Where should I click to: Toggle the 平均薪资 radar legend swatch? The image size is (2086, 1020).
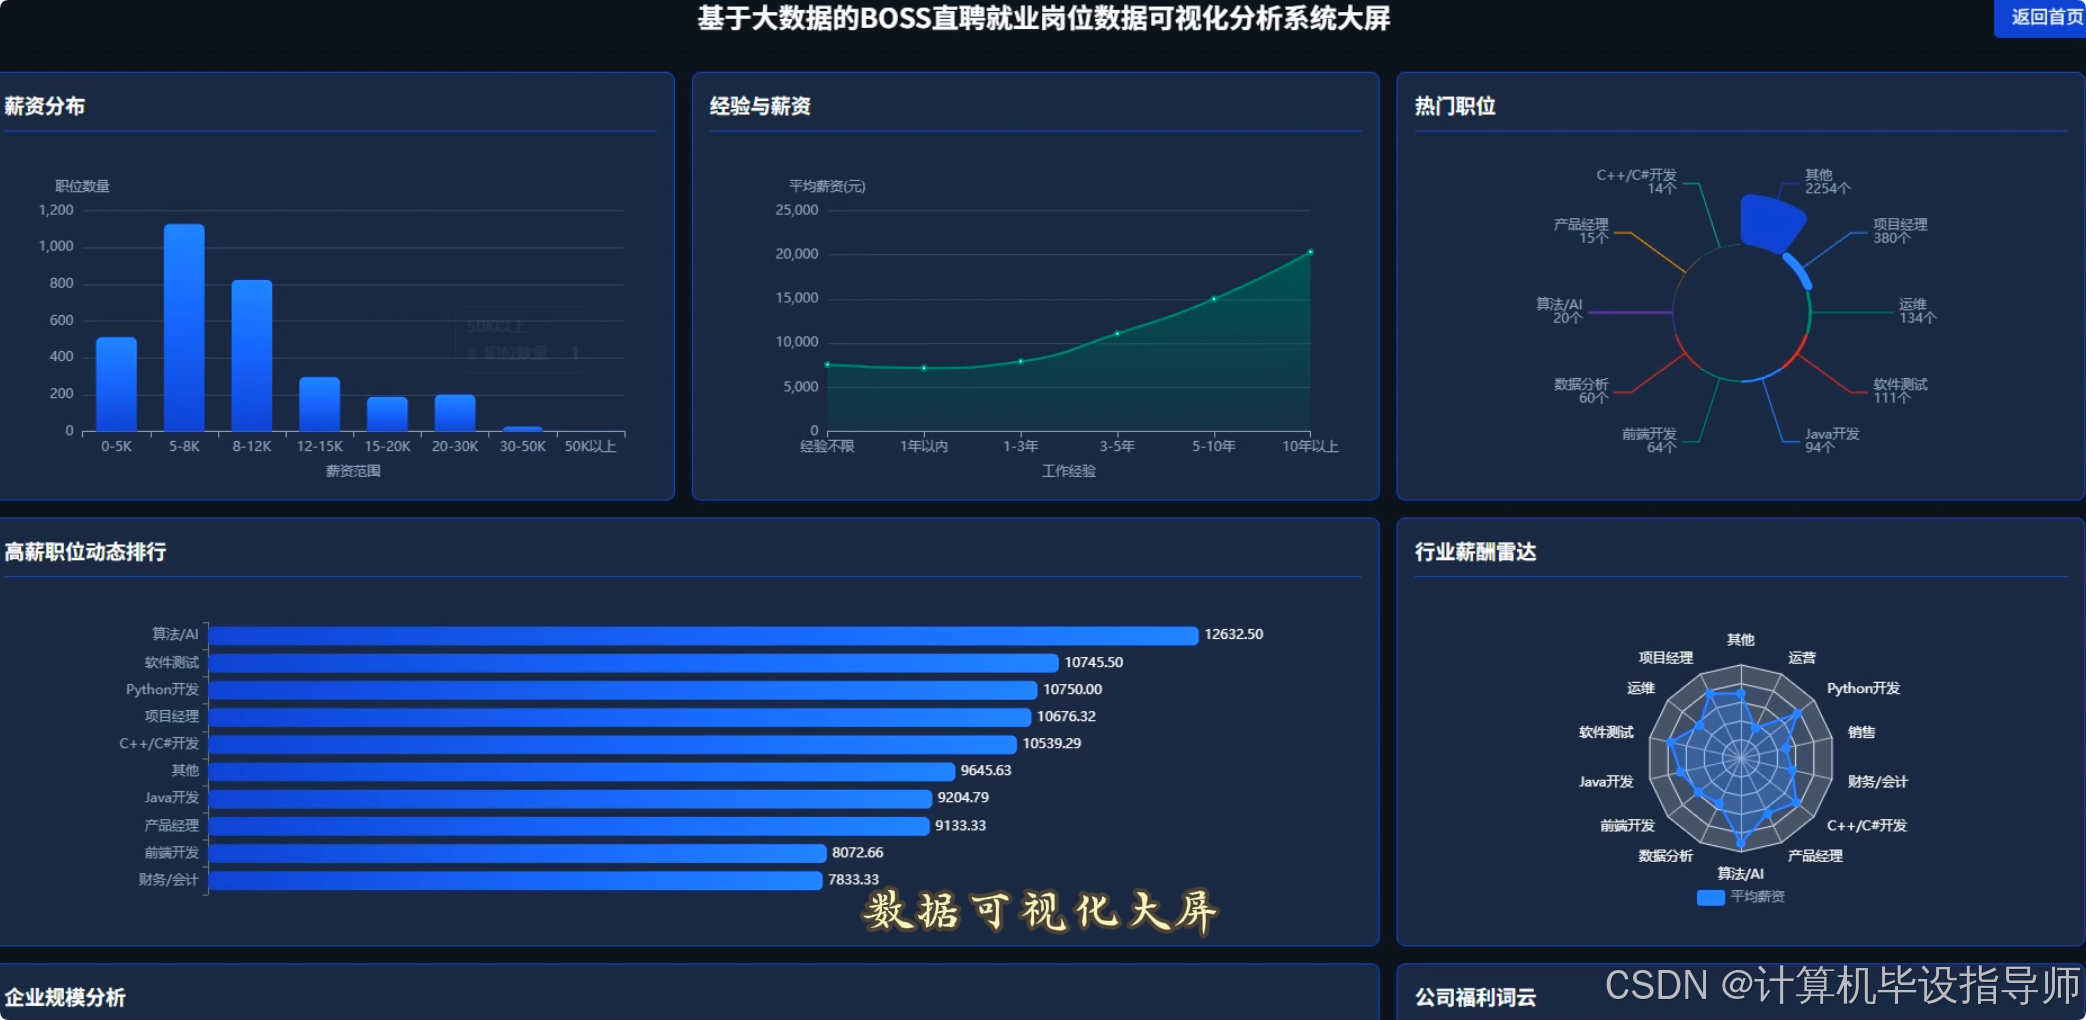click(x=1710, y=897)
